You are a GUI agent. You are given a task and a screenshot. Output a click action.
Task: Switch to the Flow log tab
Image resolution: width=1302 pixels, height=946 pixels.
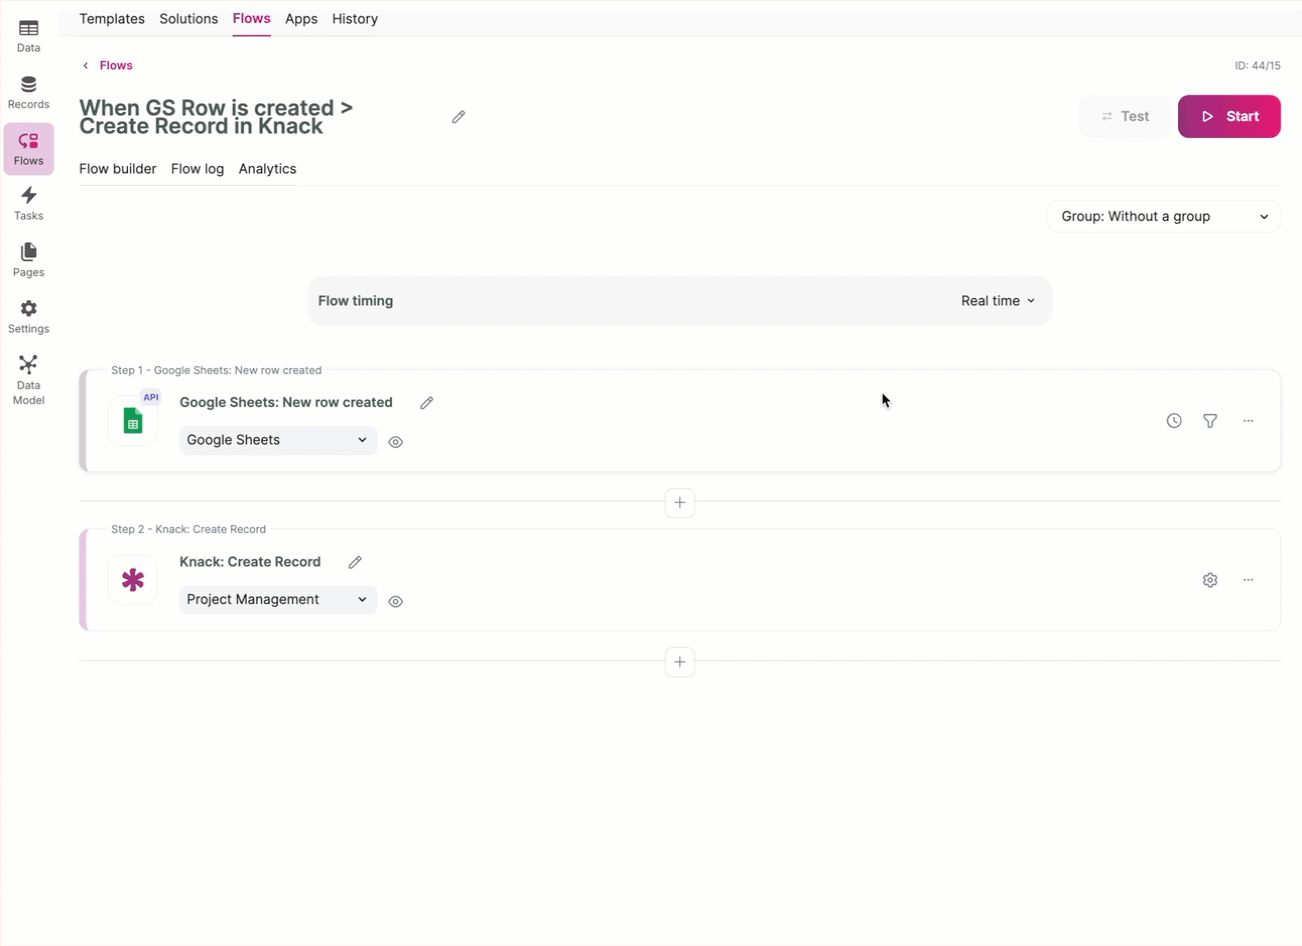point(197,169)
